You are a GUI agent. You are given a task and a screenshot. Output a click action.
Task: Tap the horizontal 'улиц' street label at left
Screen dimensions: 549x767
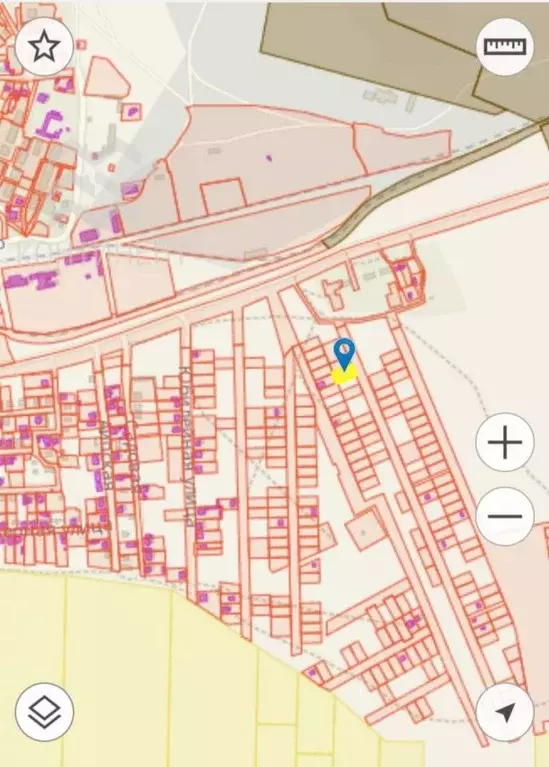(x=54, y=529)
